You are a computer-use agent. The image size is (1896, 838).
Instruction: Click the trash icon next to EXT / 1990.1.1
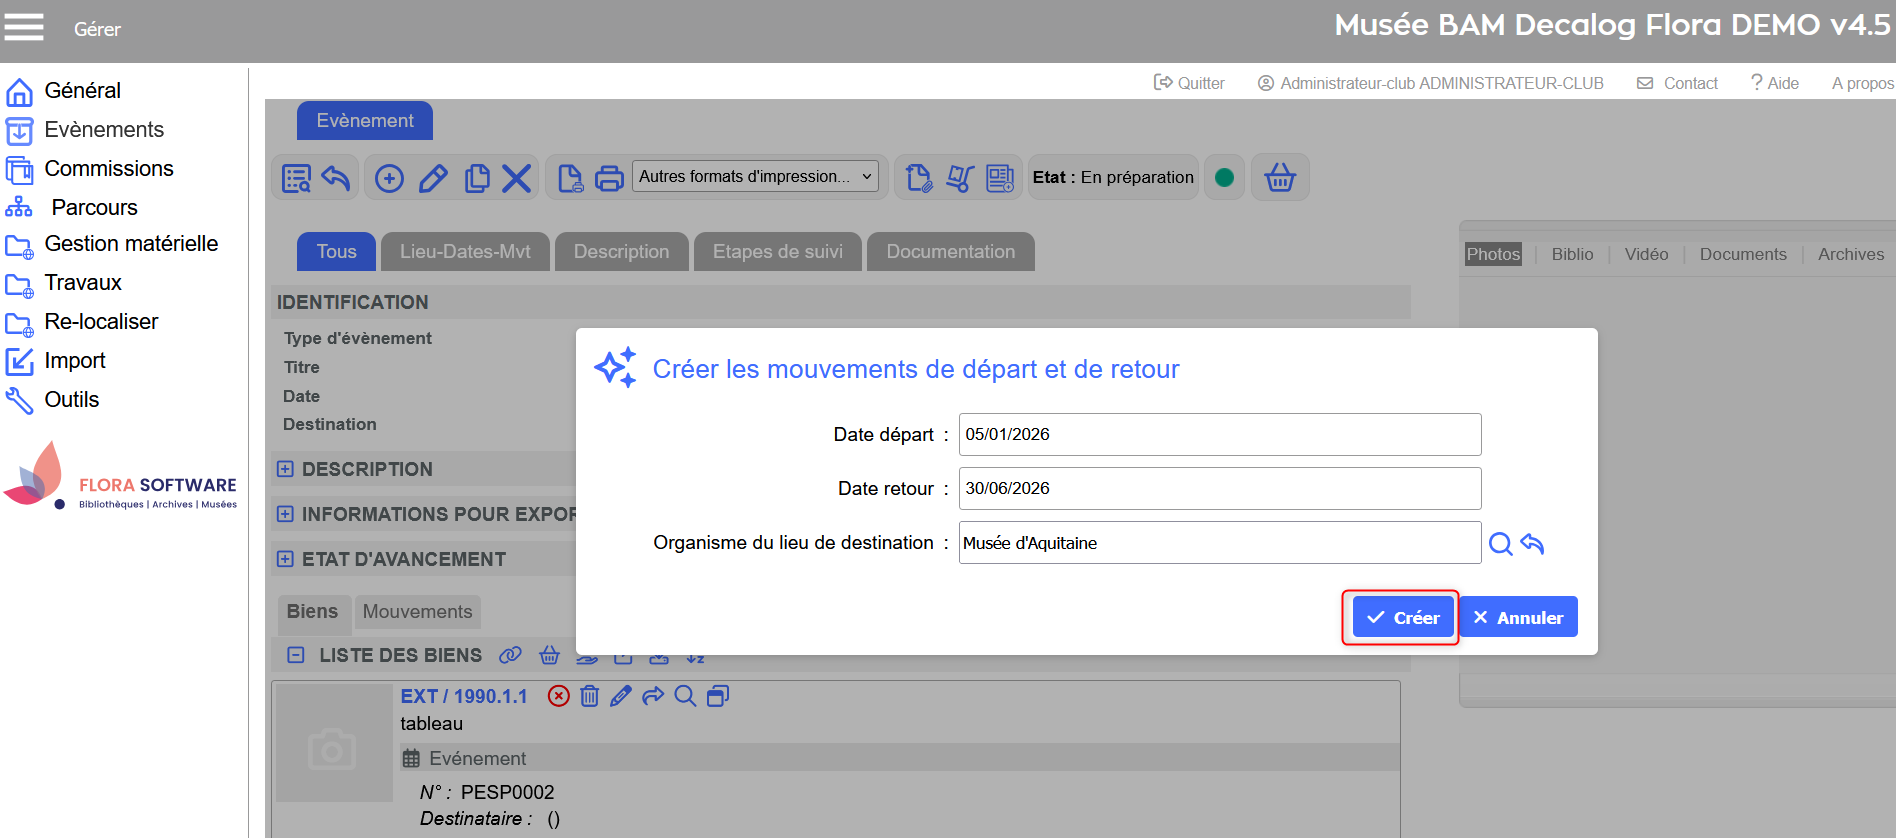590,696
